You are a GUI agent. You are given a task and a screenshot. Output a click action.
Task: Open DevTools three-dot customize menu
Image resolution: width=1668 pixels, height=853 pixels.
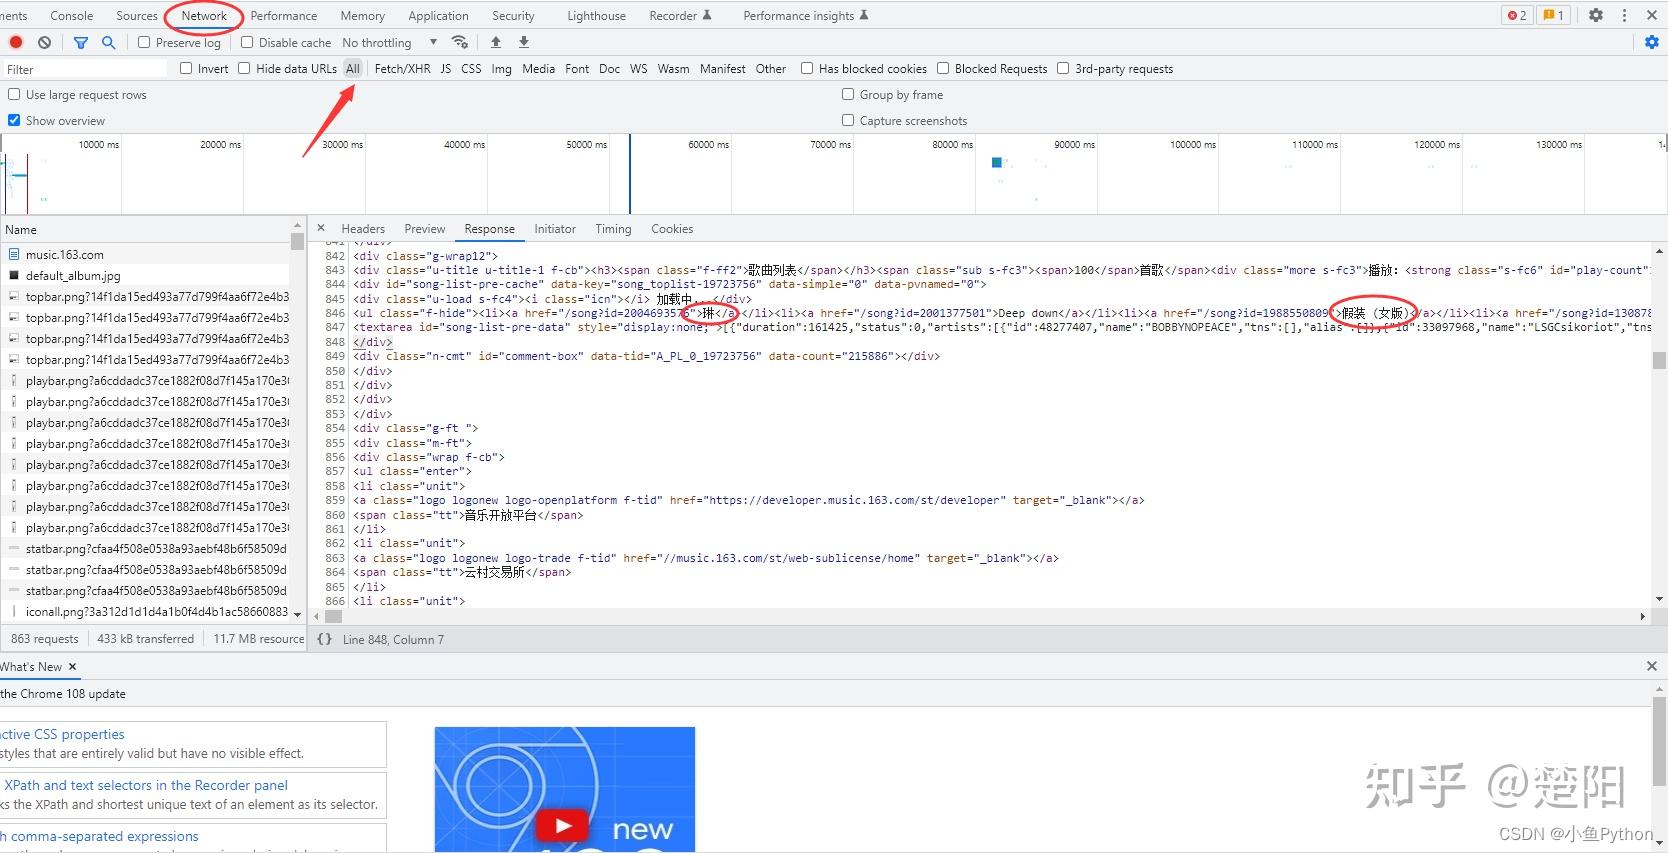click(x=1624, y=15)
